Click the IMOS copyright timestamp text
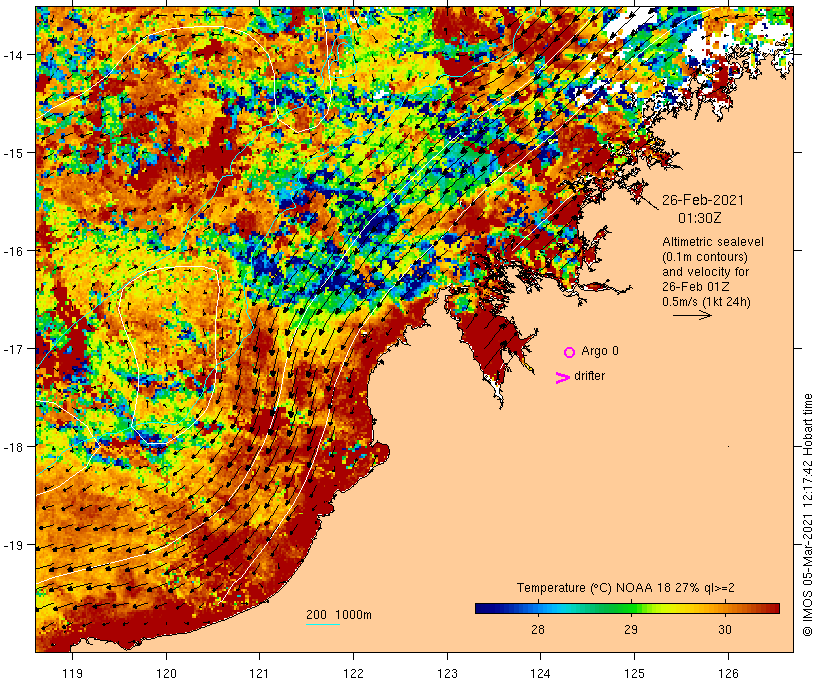This screenshot has height=680, width=820. pyautogui.click(x=807, y=515)
